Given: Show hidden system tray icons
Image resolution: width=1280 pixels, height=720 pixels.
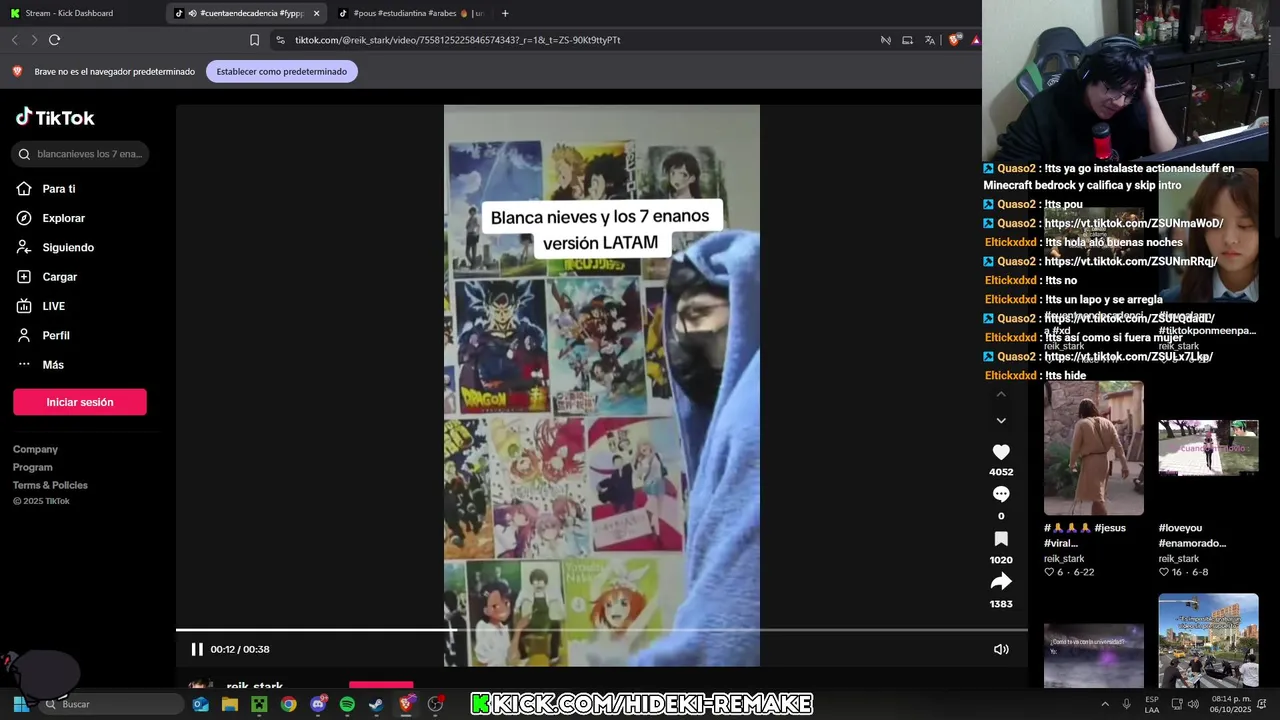Looking at the screenshot, I should tap(1105, 704).
